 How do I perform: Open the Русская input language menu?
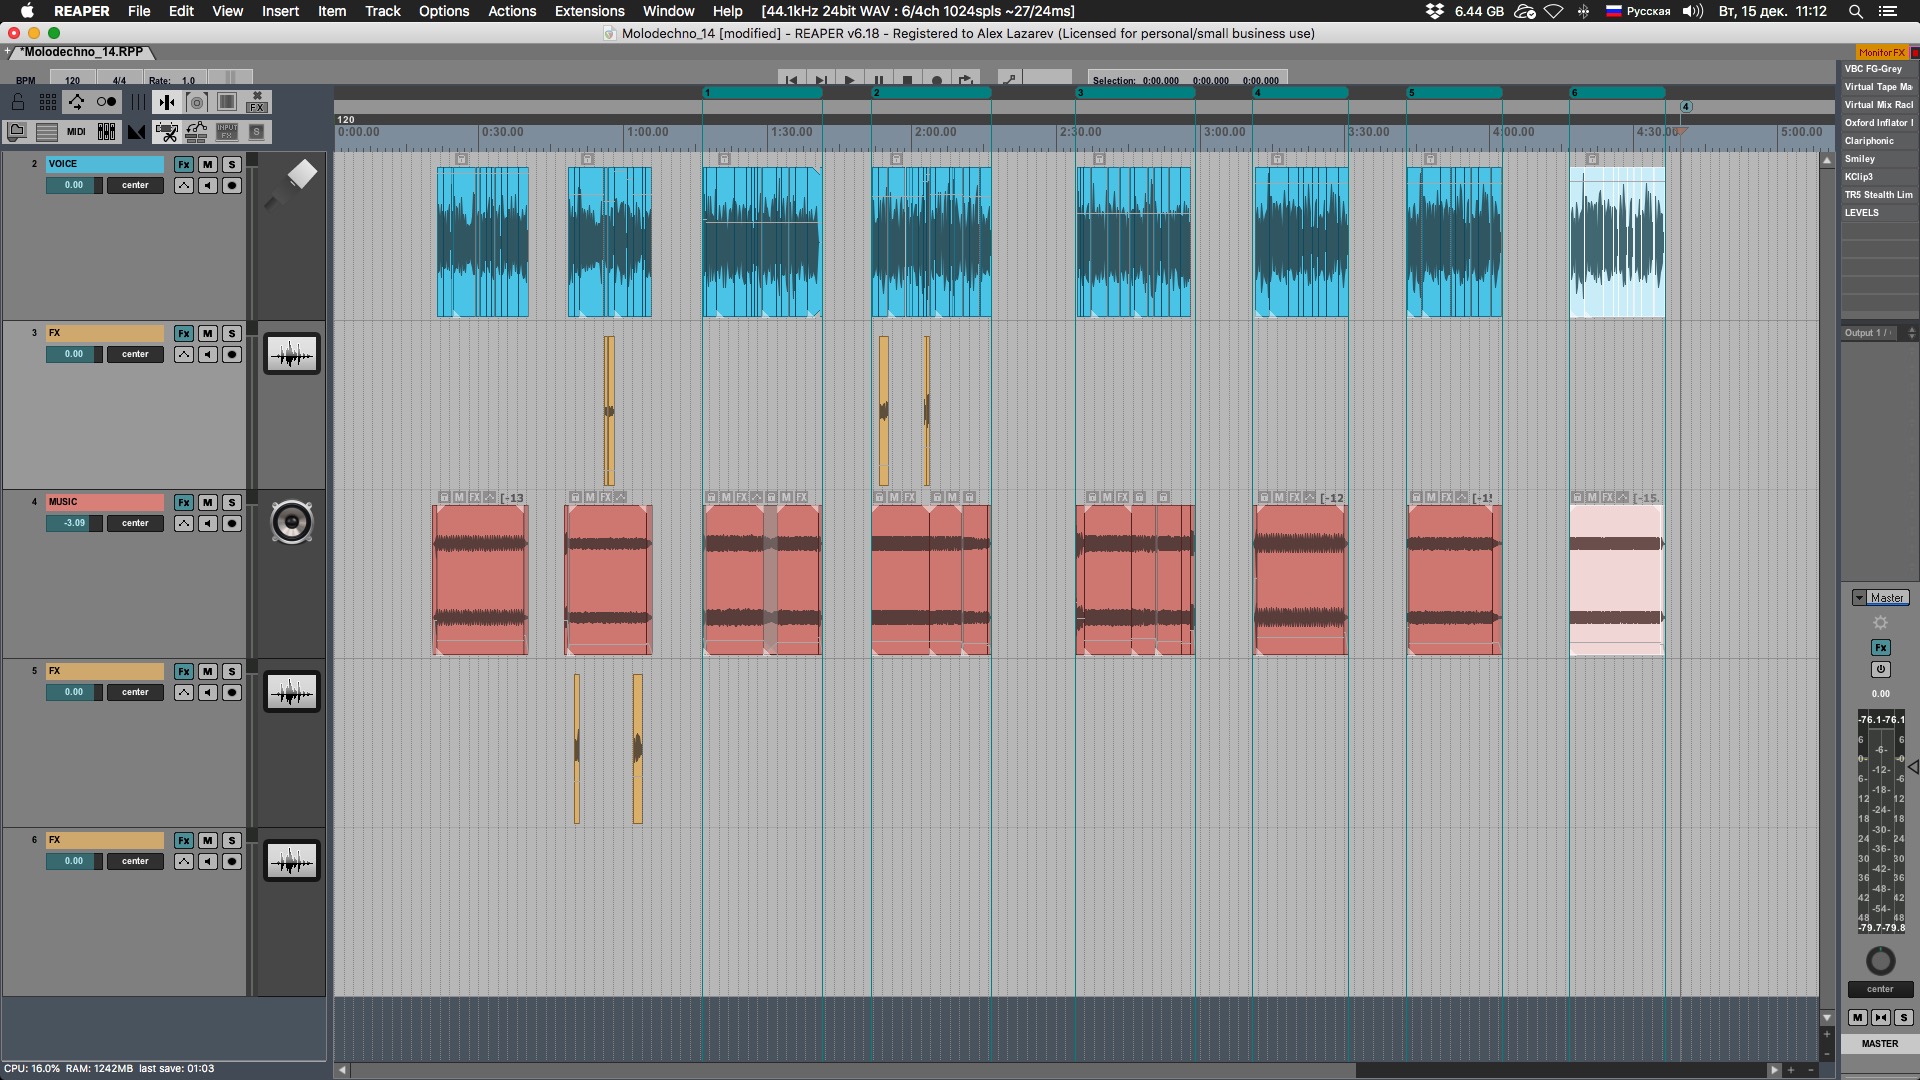coord(1637,11)
